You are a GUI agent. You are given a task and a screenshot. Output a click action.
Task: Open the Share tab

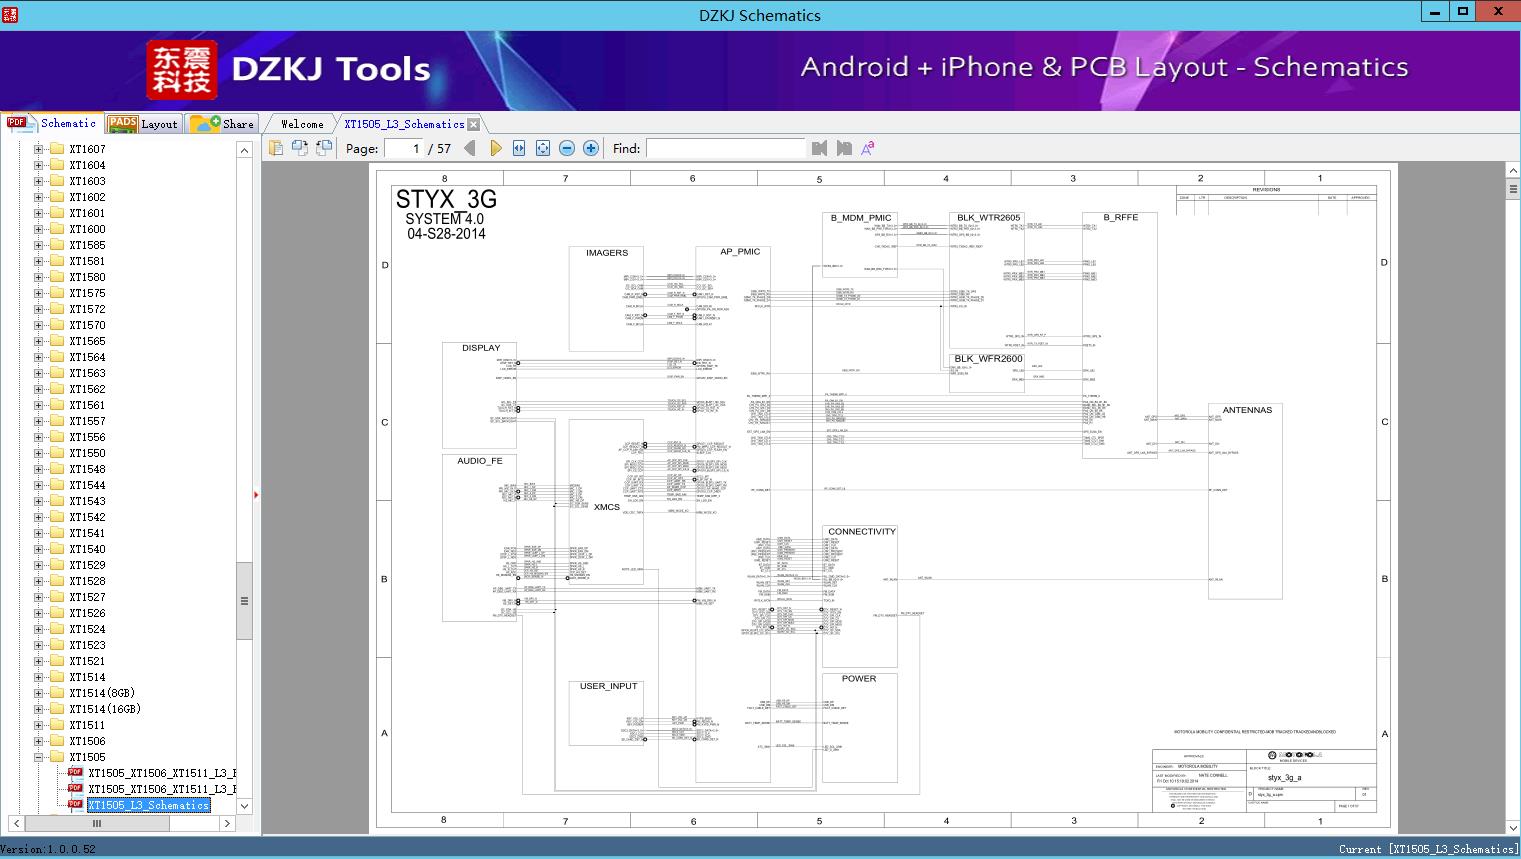(x=223, y=124)
